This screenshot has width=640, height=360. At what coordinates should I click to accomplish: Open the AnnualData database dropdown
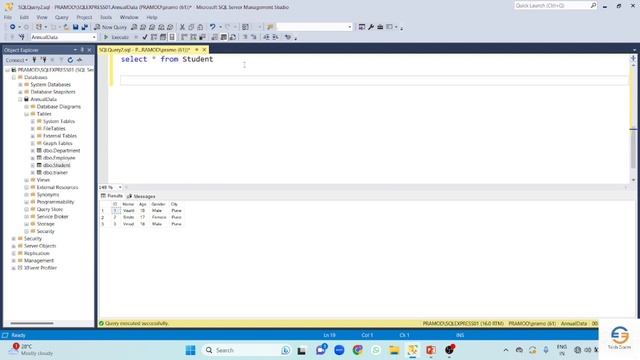tap(94, 37)
